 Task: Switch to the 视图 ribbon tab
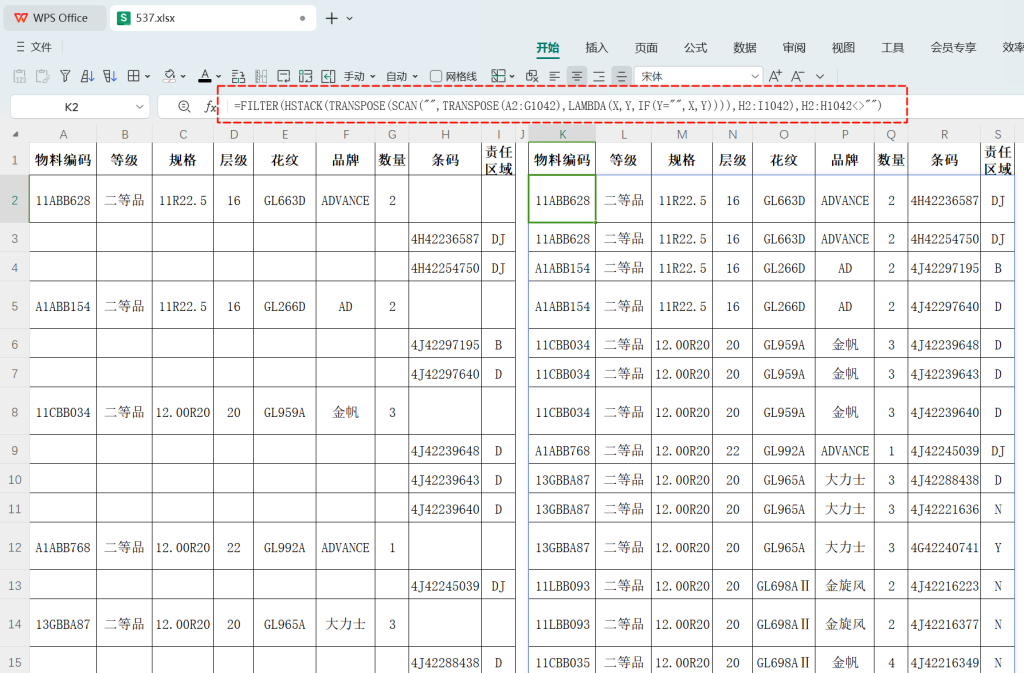843,48
